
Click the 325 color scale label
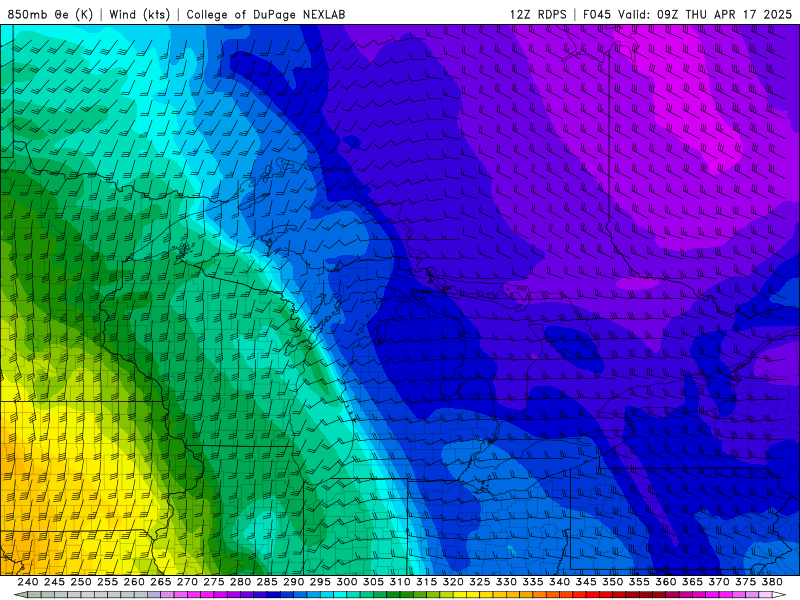(x=480, y=582)
